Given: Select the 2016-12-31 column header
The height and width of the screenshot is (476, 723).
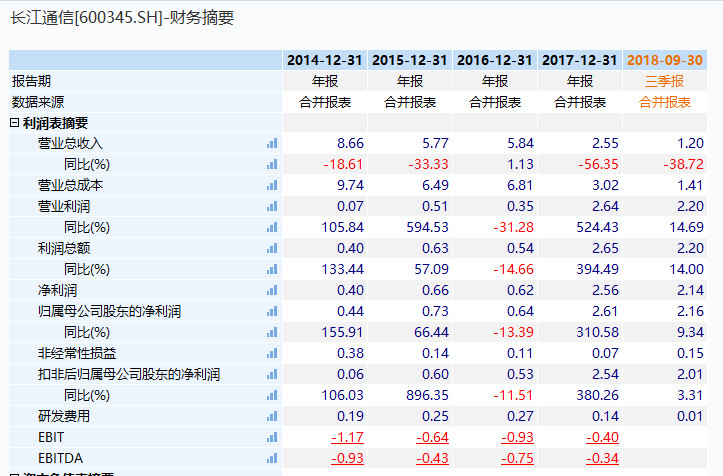Looking at the screenshot, I should click(494, 60).
